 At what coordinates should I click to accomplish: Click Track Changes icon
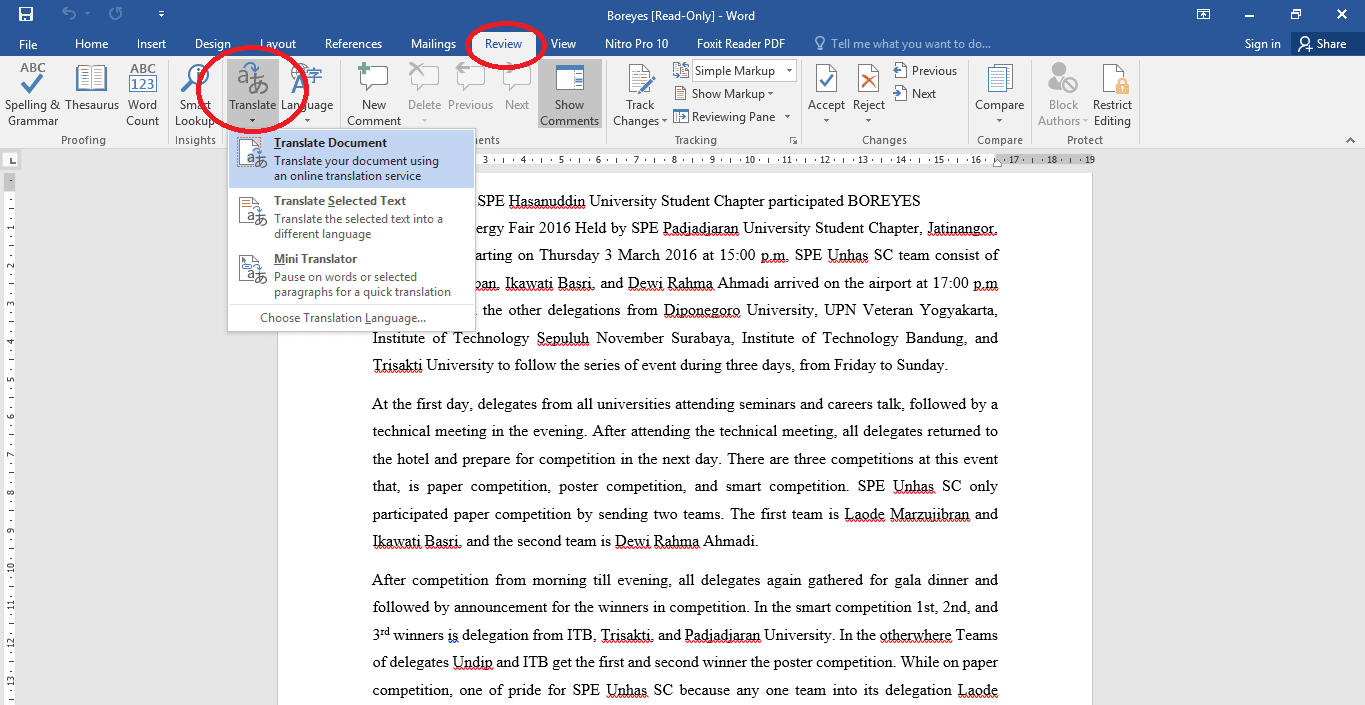[640, 79]
